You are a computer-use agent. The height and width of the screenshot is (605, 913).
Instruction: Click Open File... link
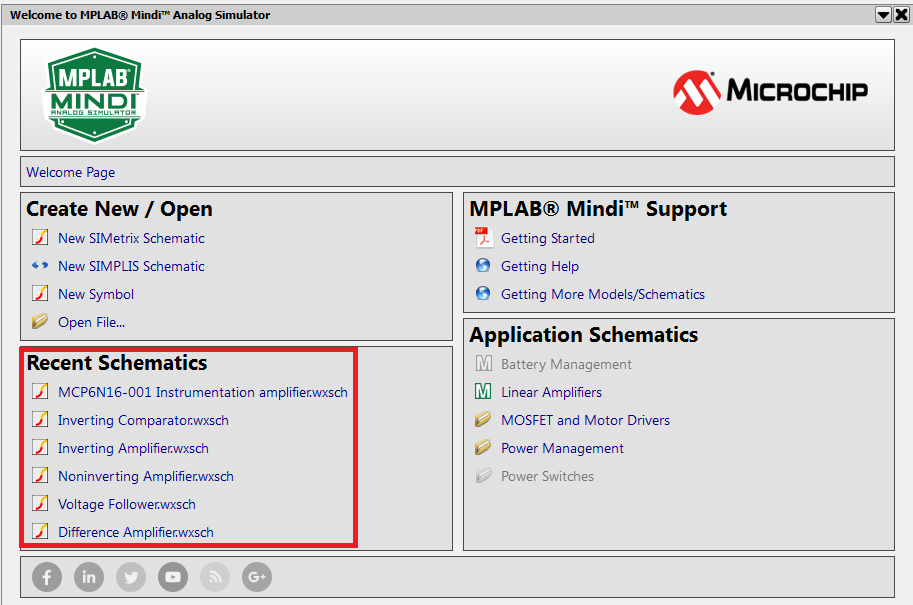(x=91, y=322)
